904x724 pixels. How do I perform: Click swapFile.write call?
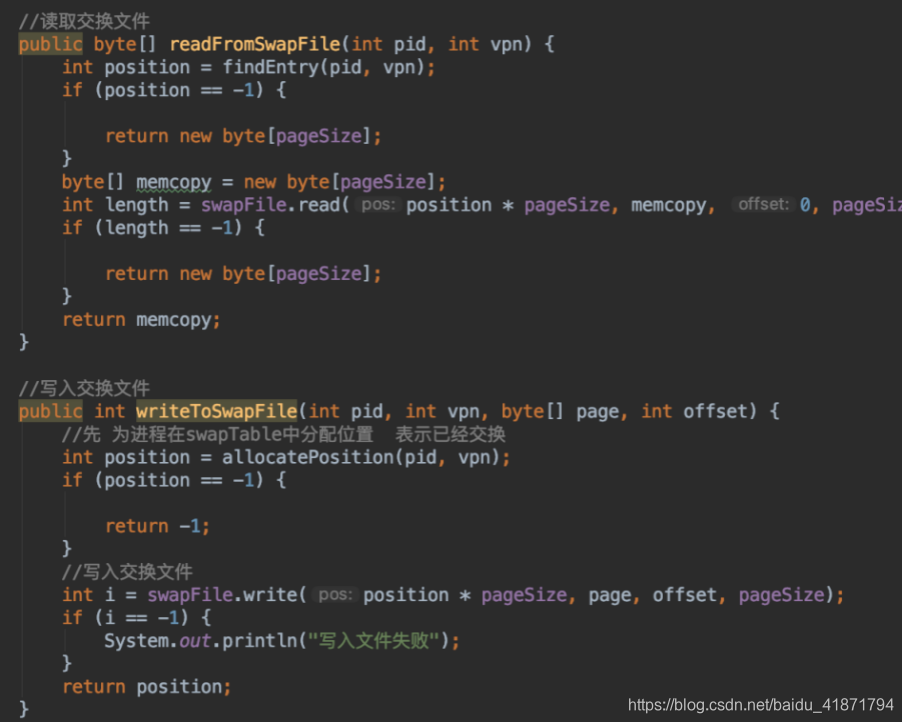click(227, 595)
